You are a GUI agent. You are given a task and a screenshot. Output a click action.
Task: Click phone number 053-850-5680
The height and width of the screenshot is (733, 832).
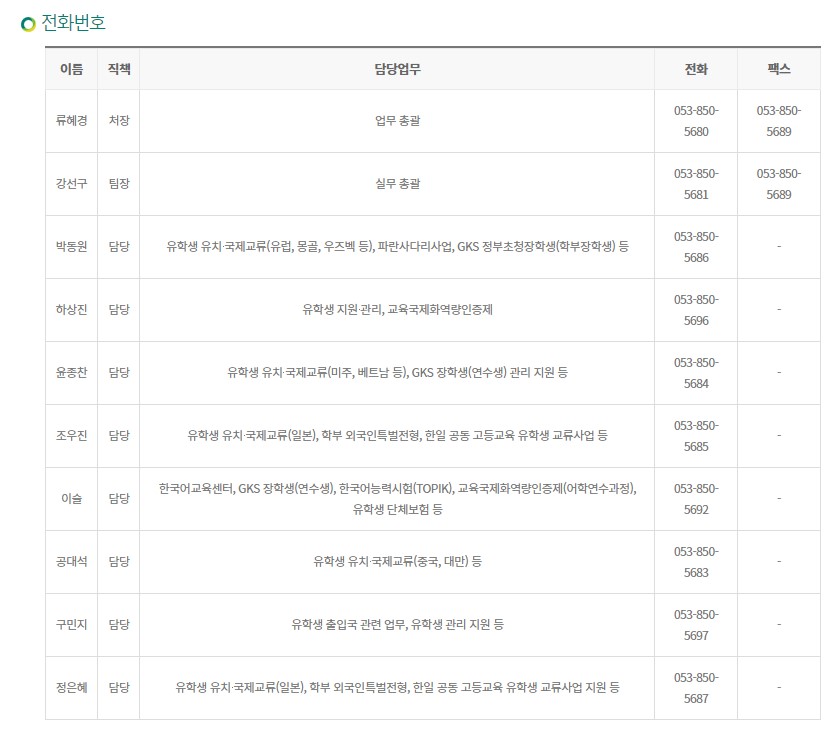pyautogui.click(x=696, y=121)
